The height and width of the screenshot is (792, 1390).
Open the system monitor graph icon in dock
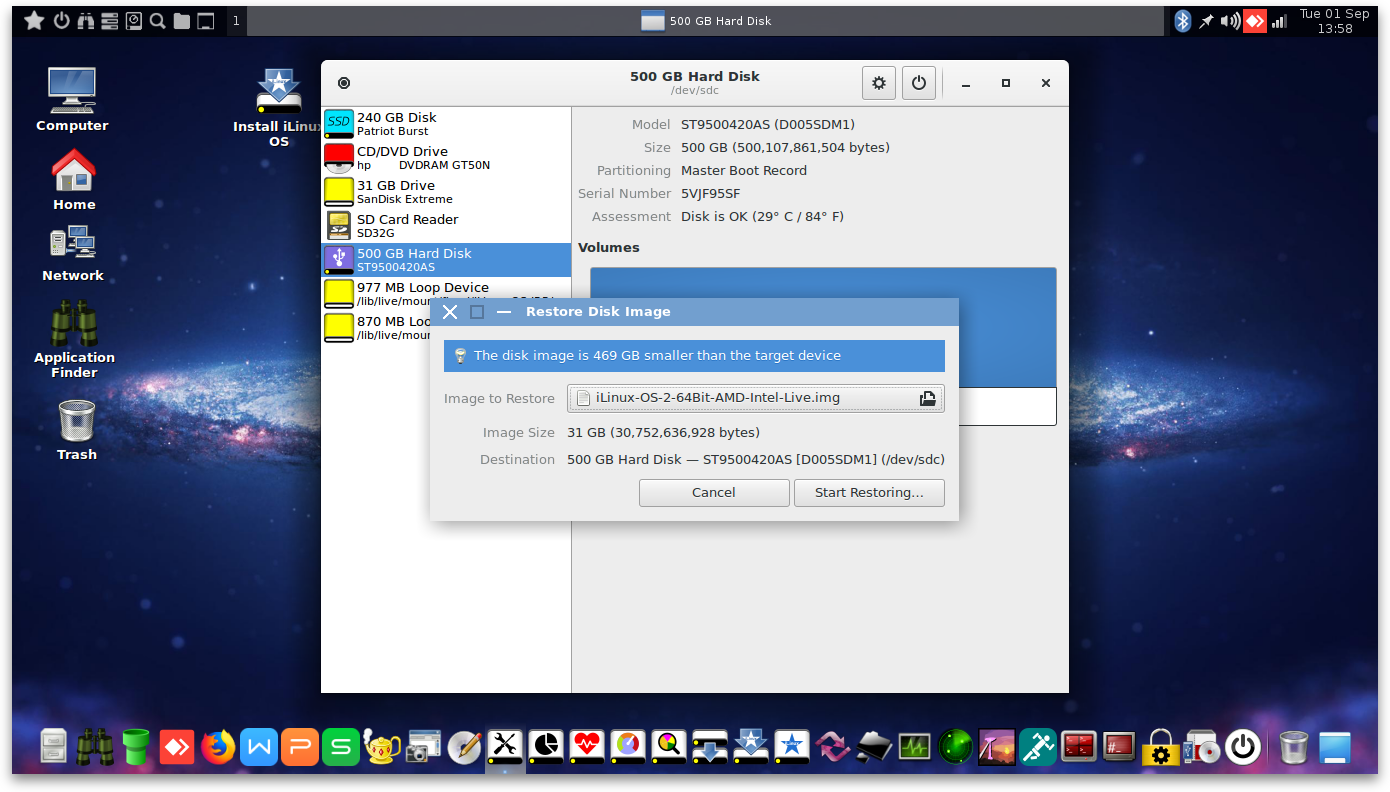[915, 746]
